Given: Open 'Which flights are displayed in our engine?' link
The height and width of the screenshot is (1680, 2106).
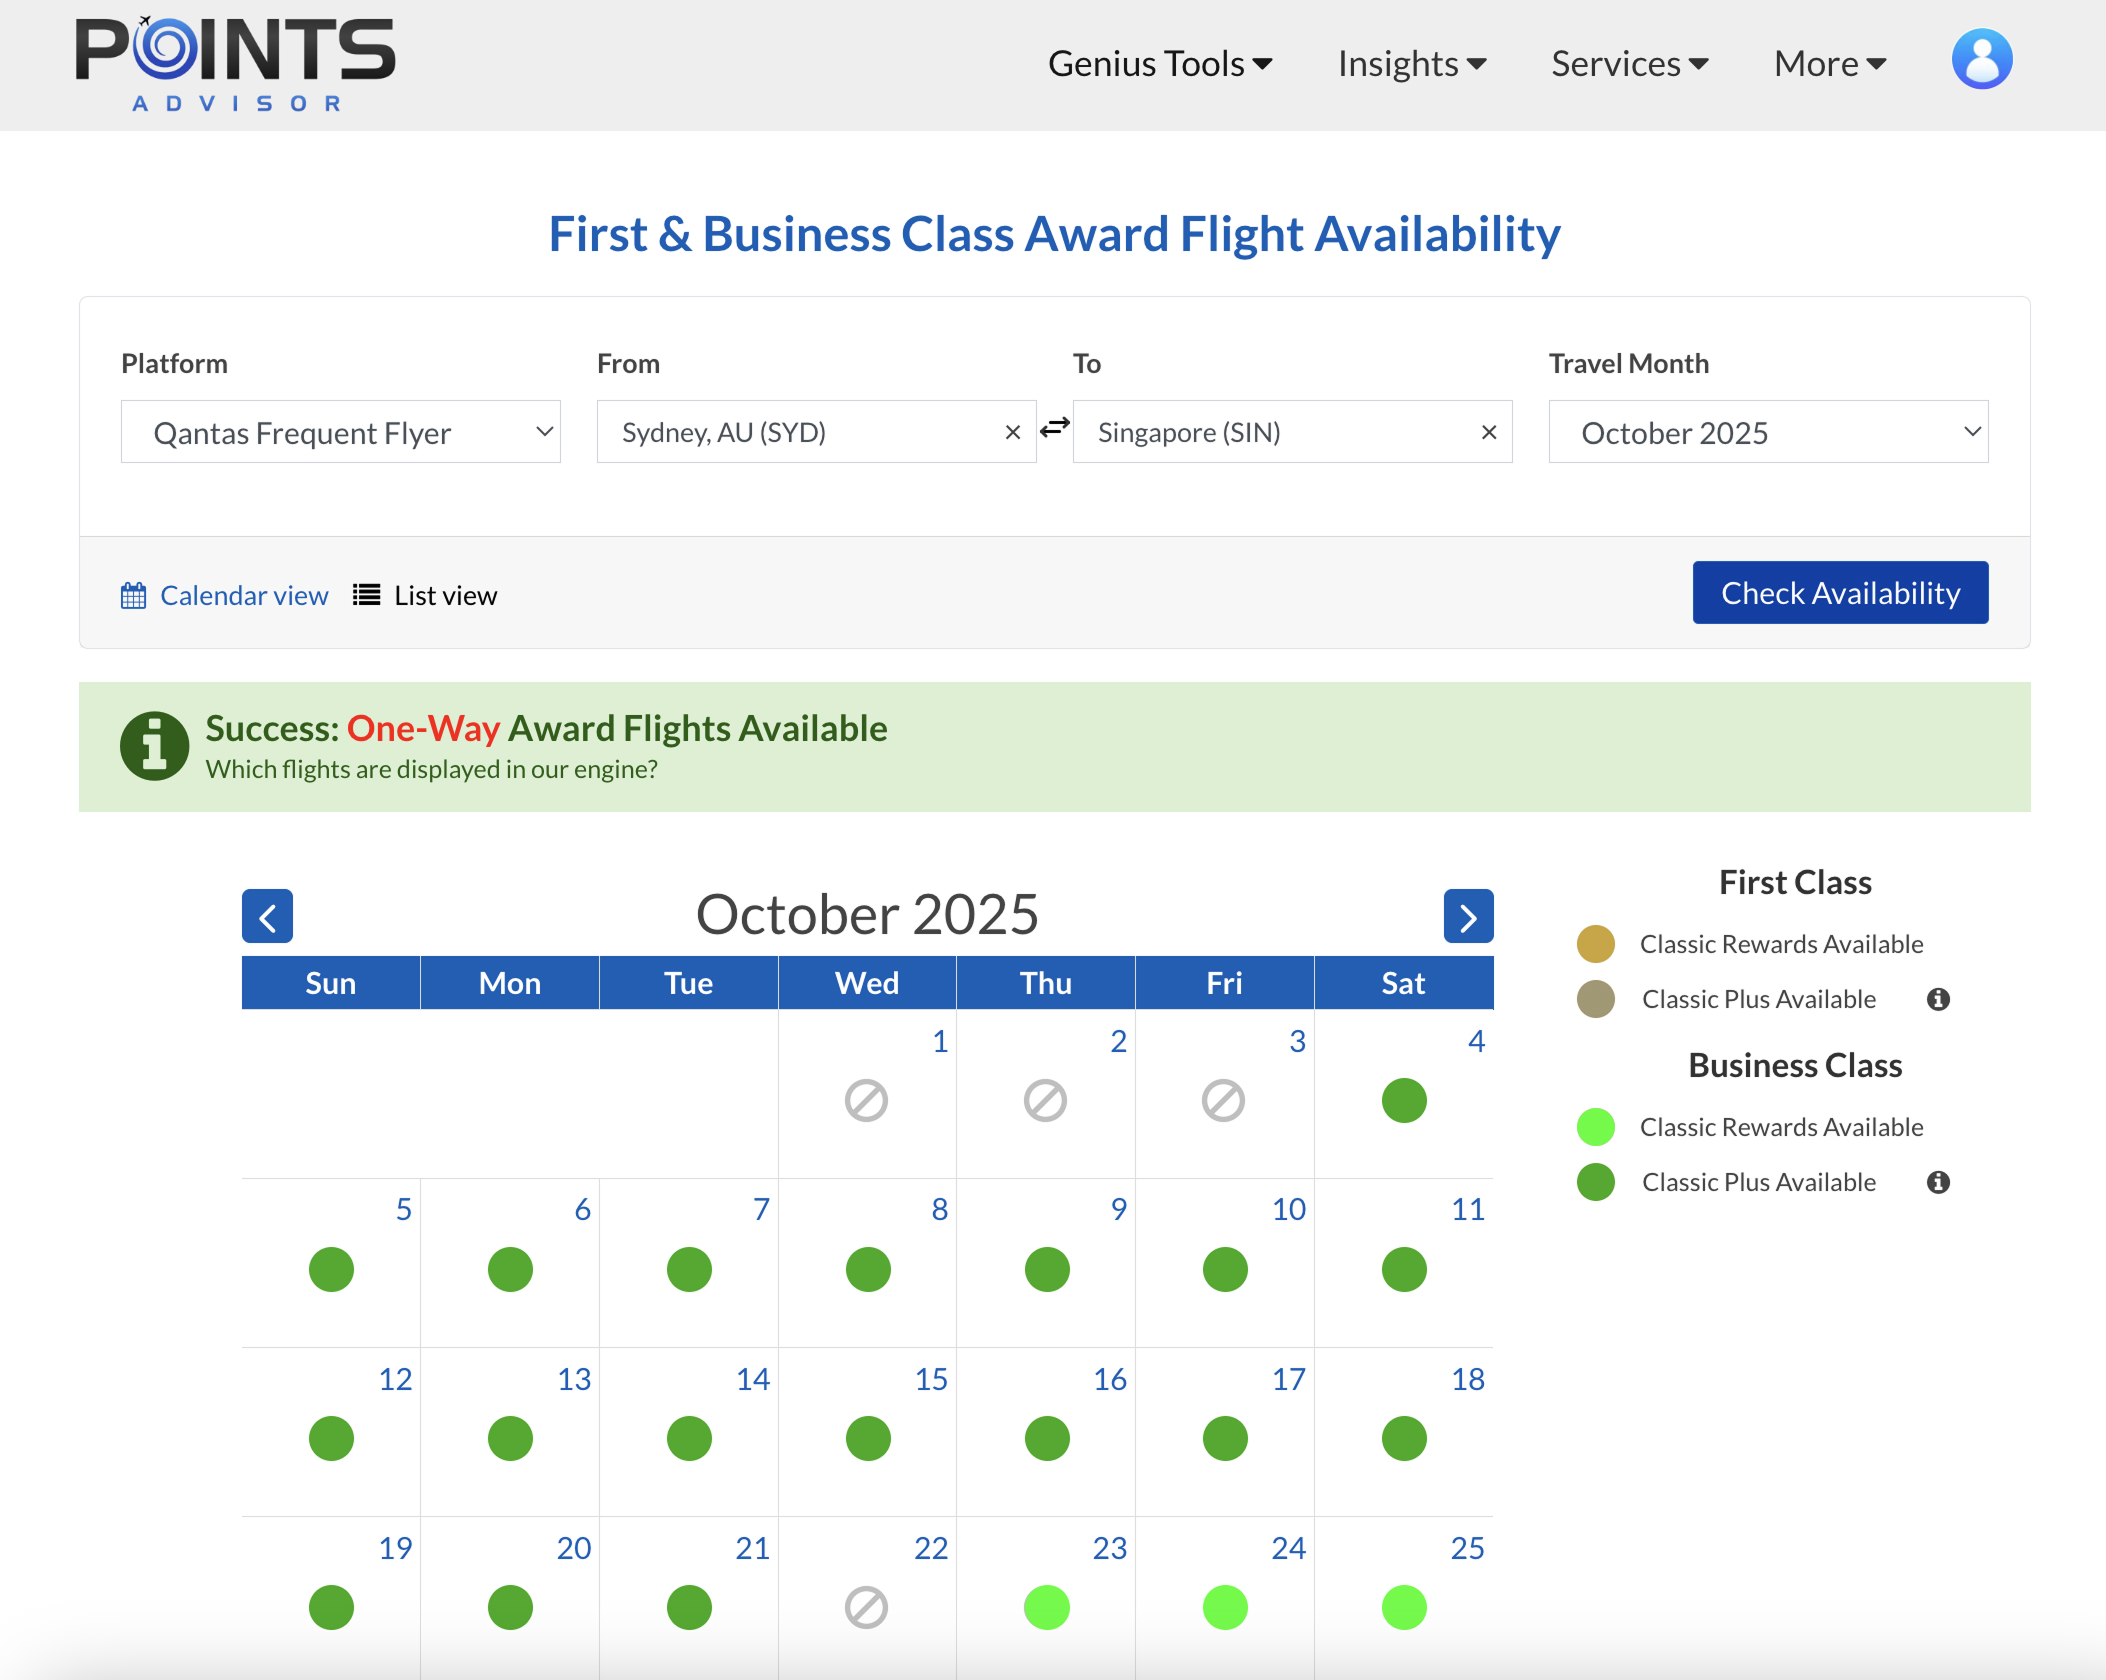Looking at the screenshot, I should pos(432,769).
